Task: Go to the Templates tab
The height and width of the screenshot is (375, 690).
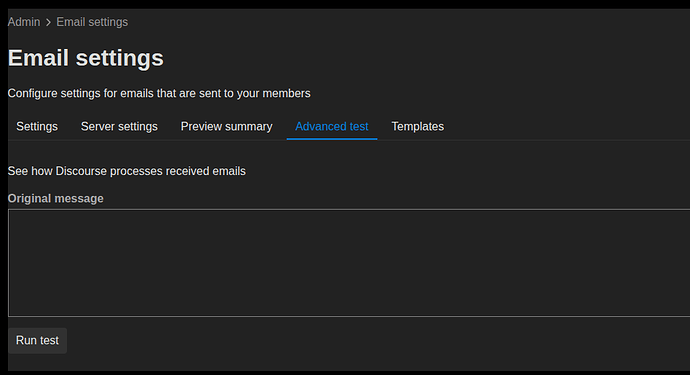Action: 418,126
